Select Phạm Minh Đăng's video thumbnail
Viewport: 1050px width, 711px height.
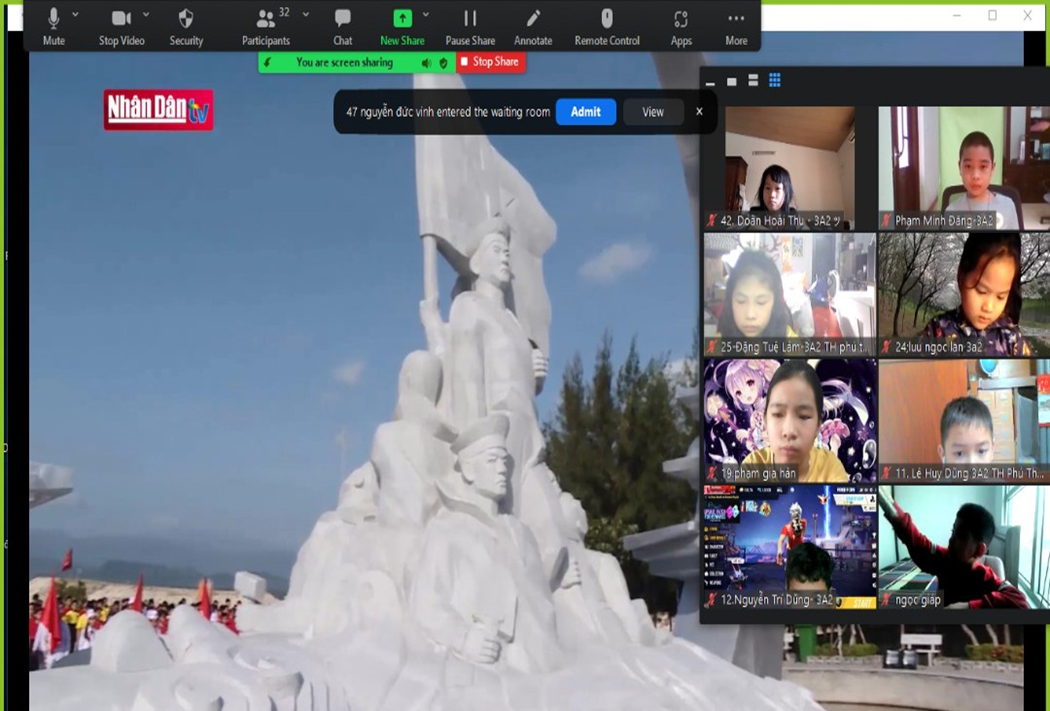tap(964, 168)
